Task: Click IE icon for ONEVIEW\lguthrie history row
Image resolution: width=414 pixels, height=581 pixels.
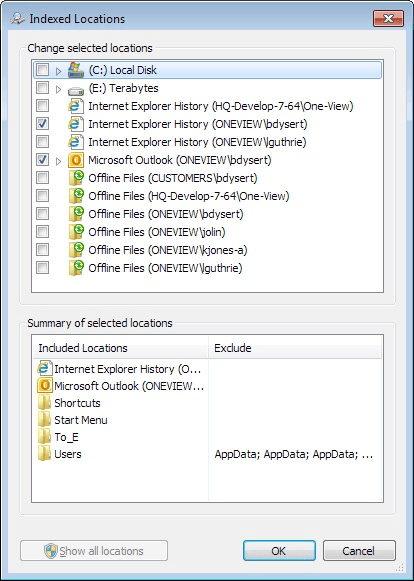Action: point(76,142)
